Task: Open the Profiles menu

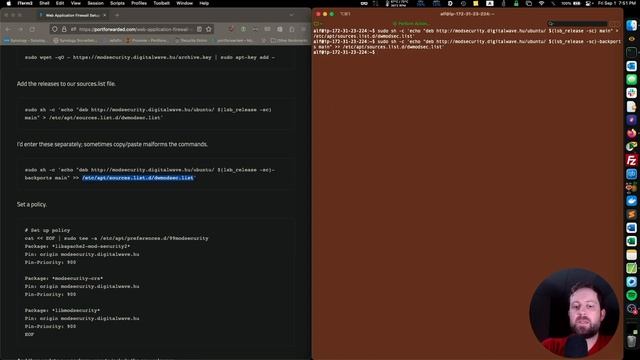Action: click(139, 3)
